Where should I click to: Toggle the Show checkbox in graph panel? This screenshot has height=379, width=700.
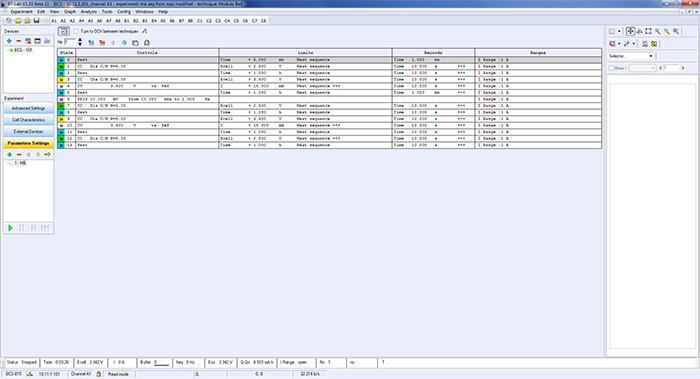(x=612, y=68)
